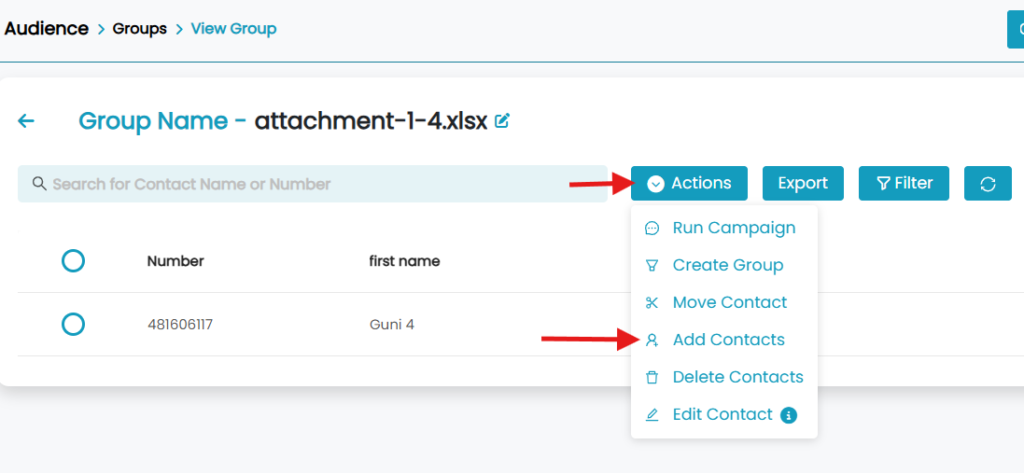Choose Add Contacts from the menu
Image resolution: width=1024 pixels, height=473 pixels.
pyautogui.click(x=728, y=340)
